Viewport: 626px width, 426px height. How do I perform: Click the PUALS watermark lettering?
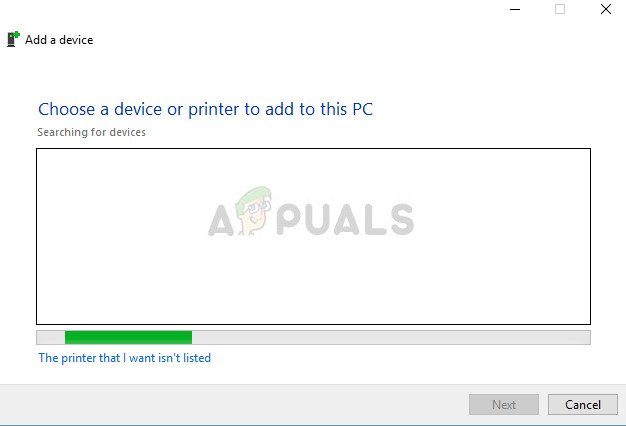tap(345, 219)
